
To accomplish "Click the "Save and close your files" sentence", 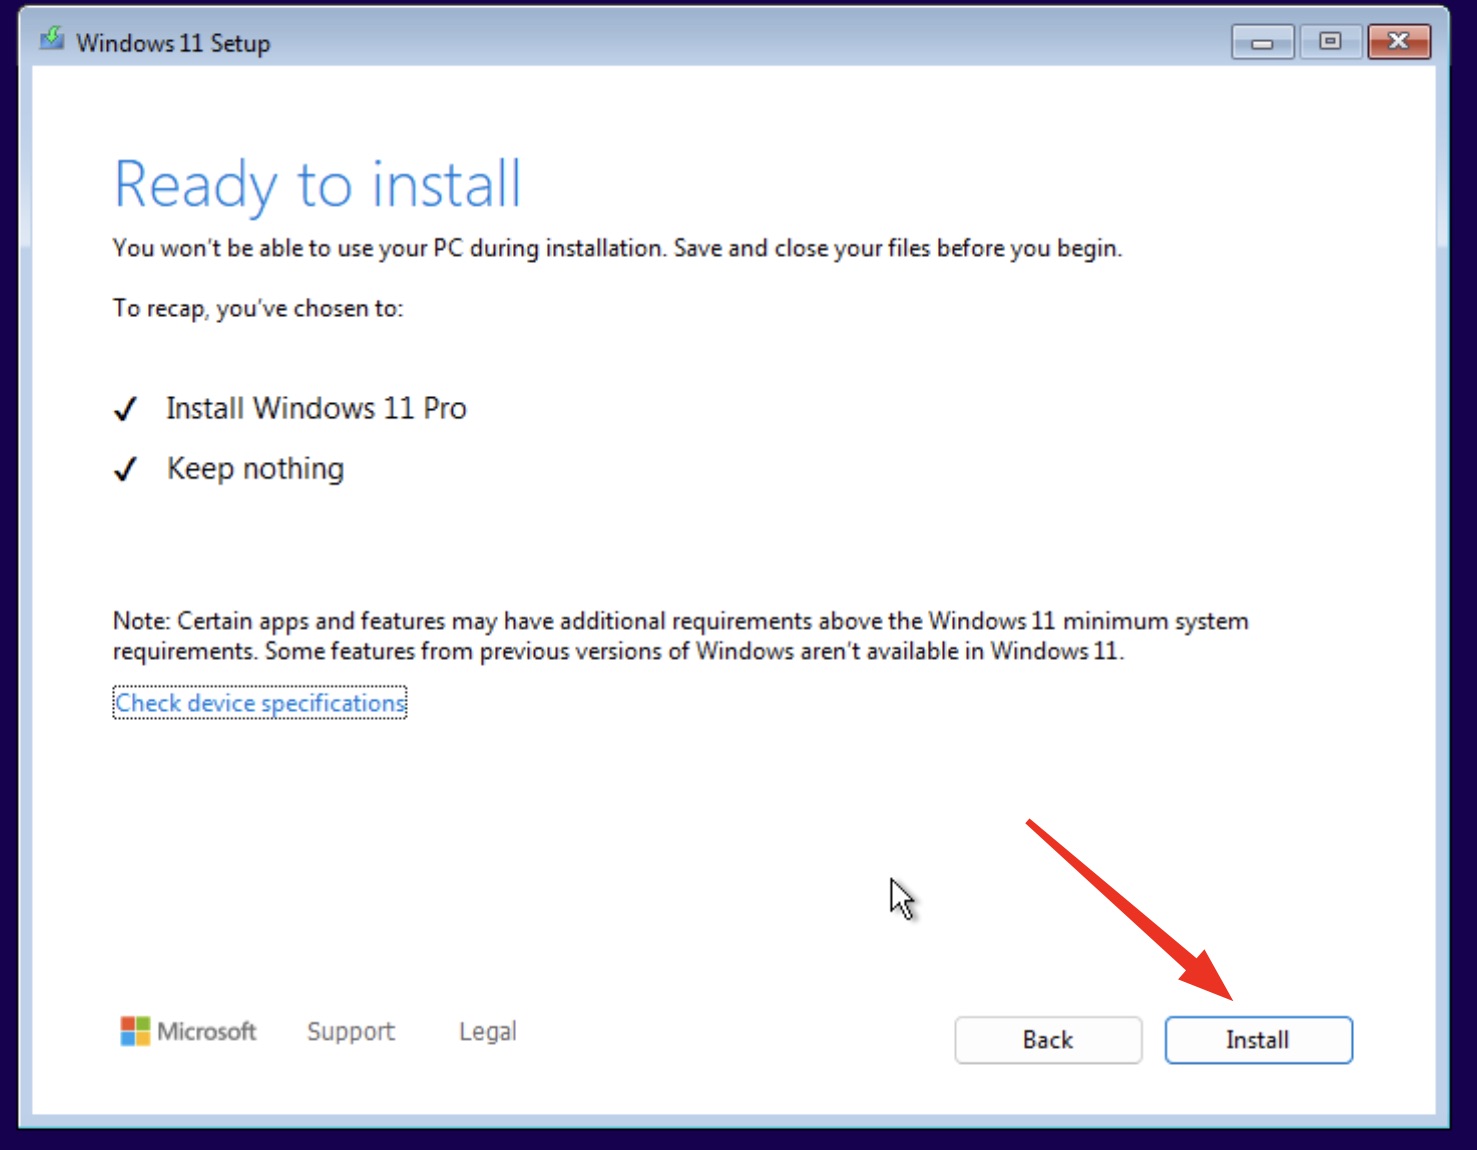I will coord(897,248).
